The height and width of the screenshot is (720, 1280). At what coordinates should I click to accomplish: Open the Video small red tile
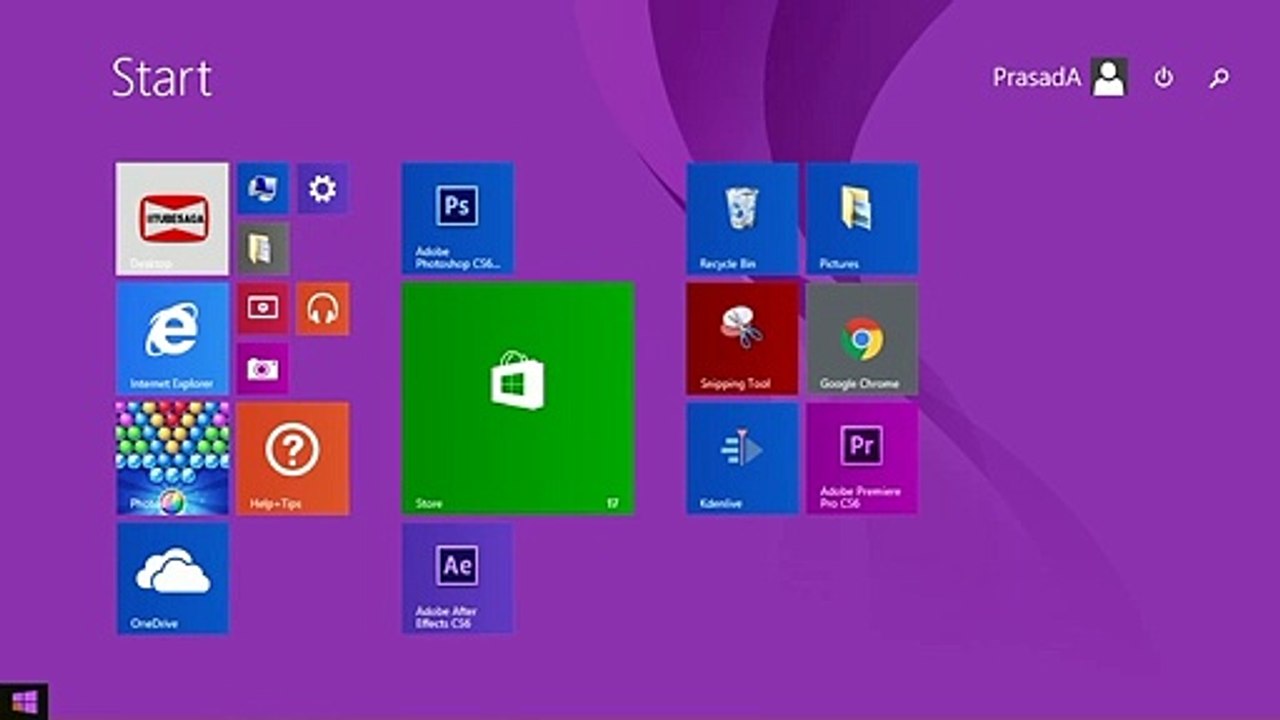pos(262,308)
